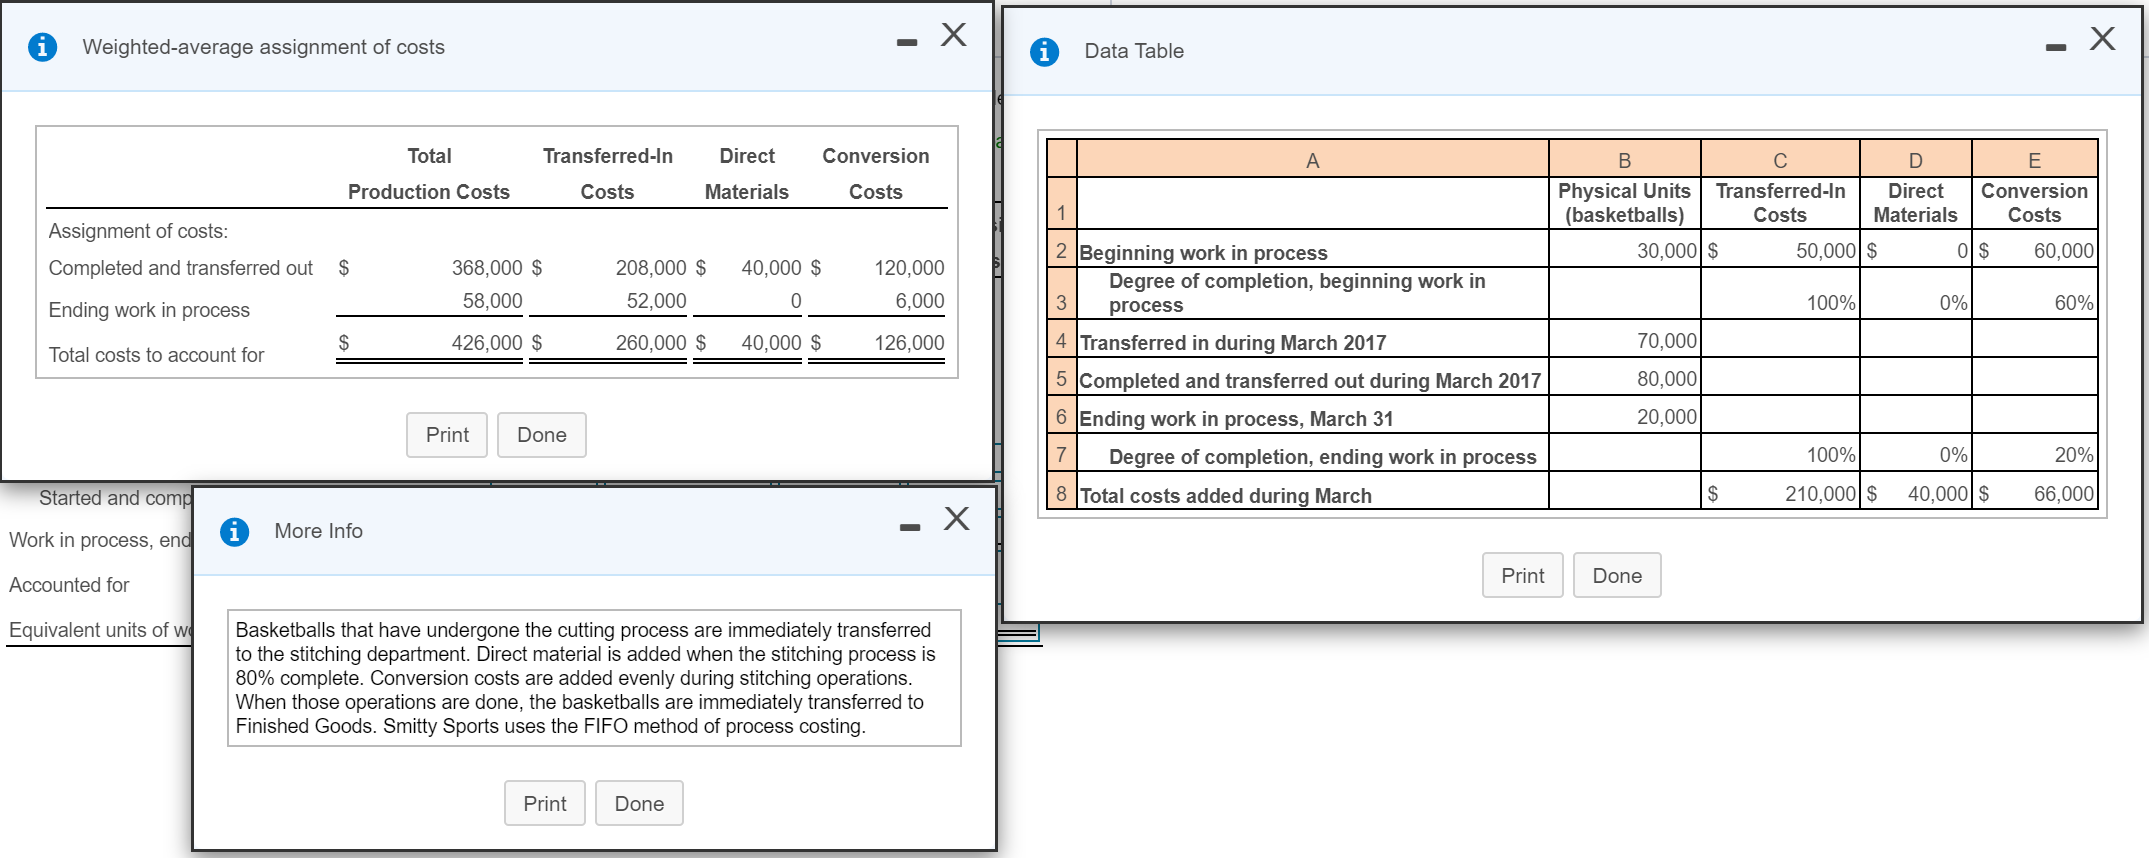Click 'Ending work in process' label in assignment table
The height and width of the screenshot is (858, 2149).
pos(149,310)
